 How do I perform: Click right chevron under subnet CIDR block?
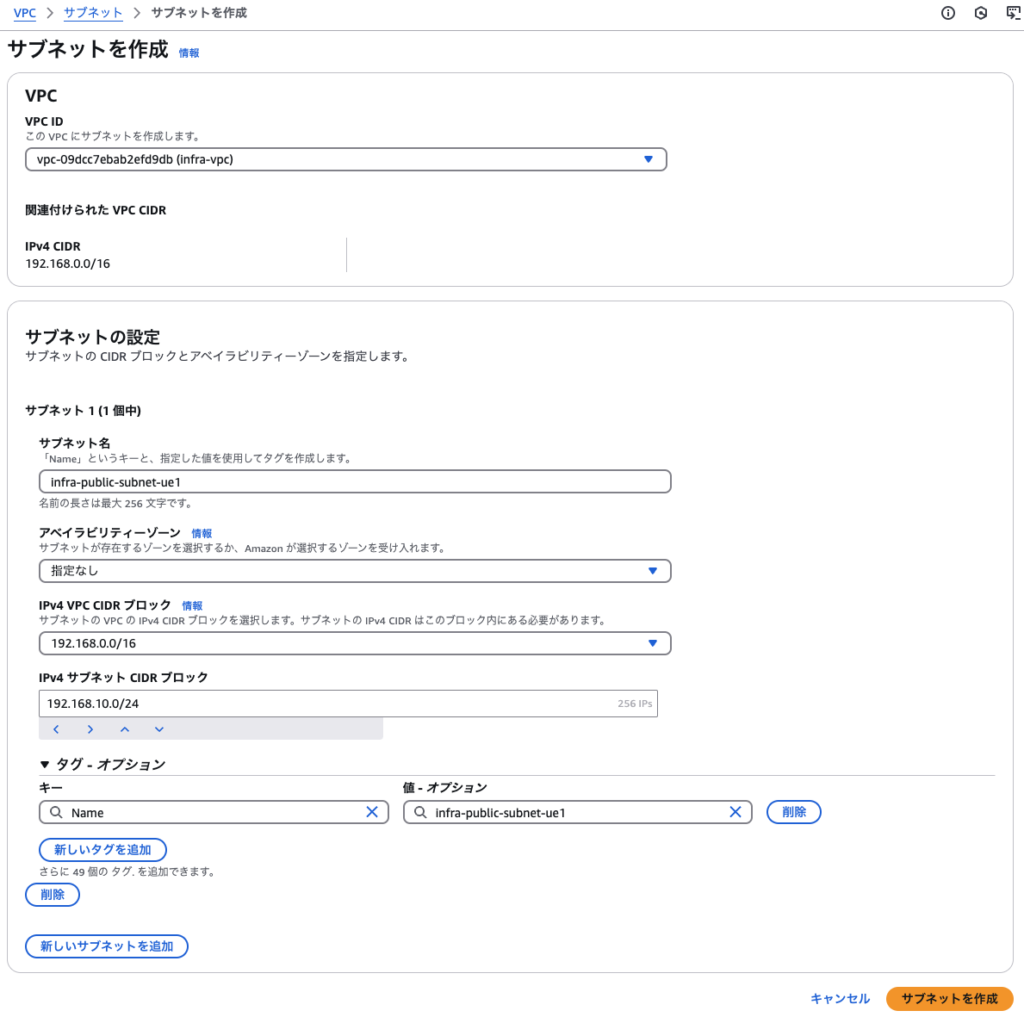coord(90,729)
